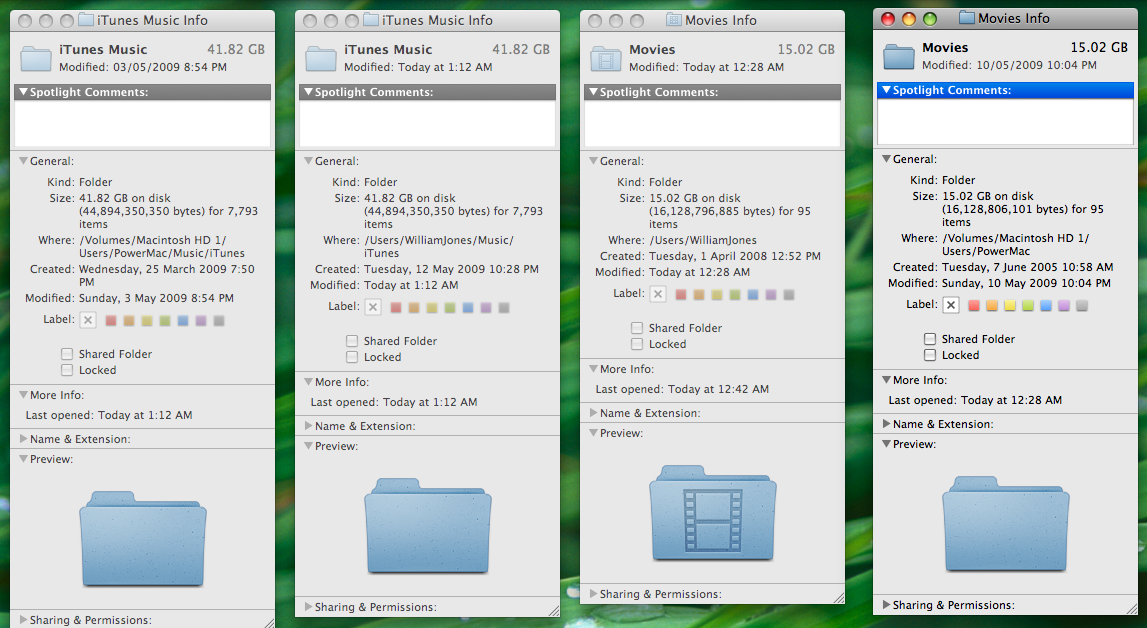Click Movies header folder icon in active Info window

click(x=898, y=56)
